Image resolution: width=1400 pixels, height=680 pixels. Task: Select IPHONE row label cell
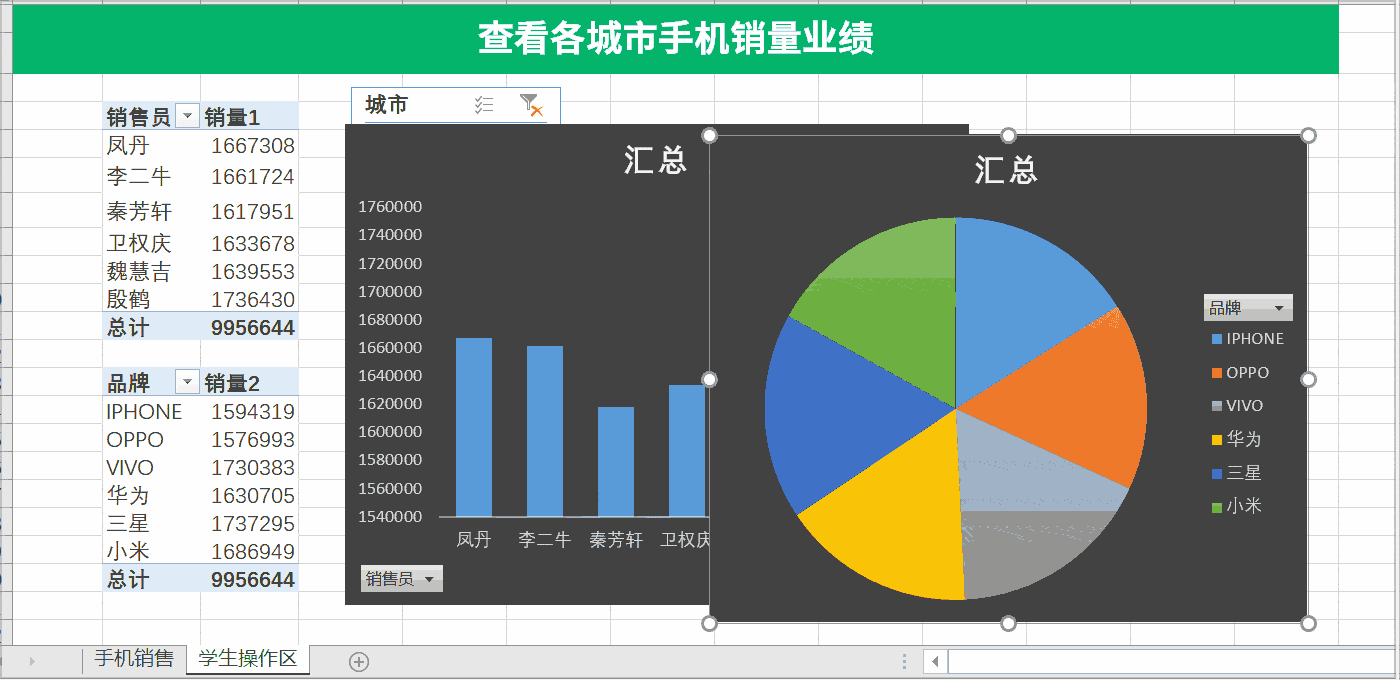pos(152,411)
